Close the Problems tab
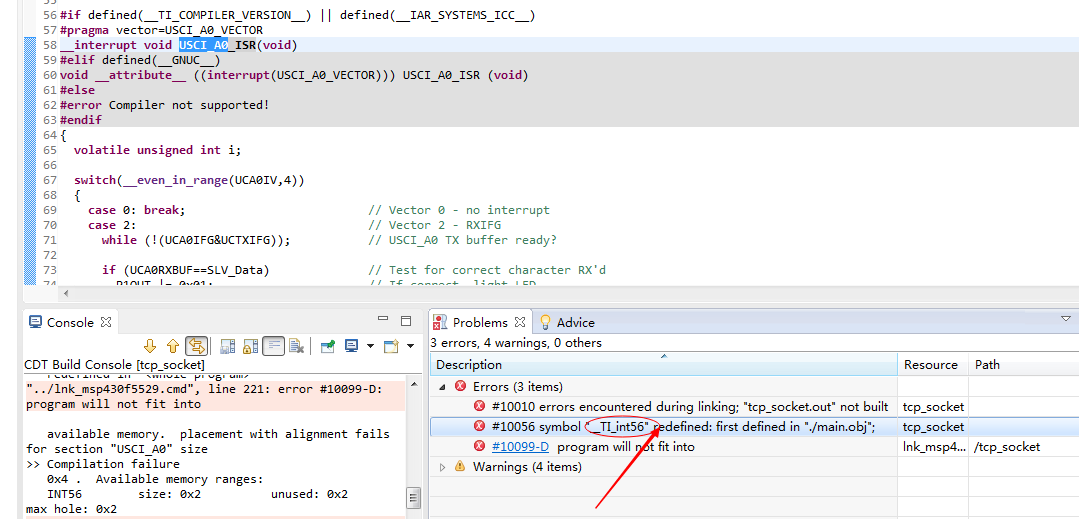Image resolution: width=1079 pixels, height=519 pixels. 520,322
